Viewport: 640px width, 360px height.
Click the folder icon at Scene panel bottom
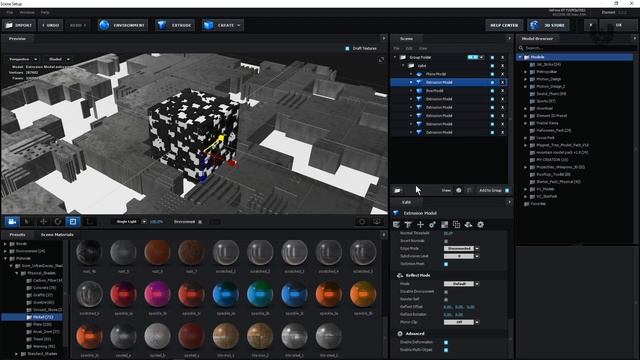tap(398, 190)
